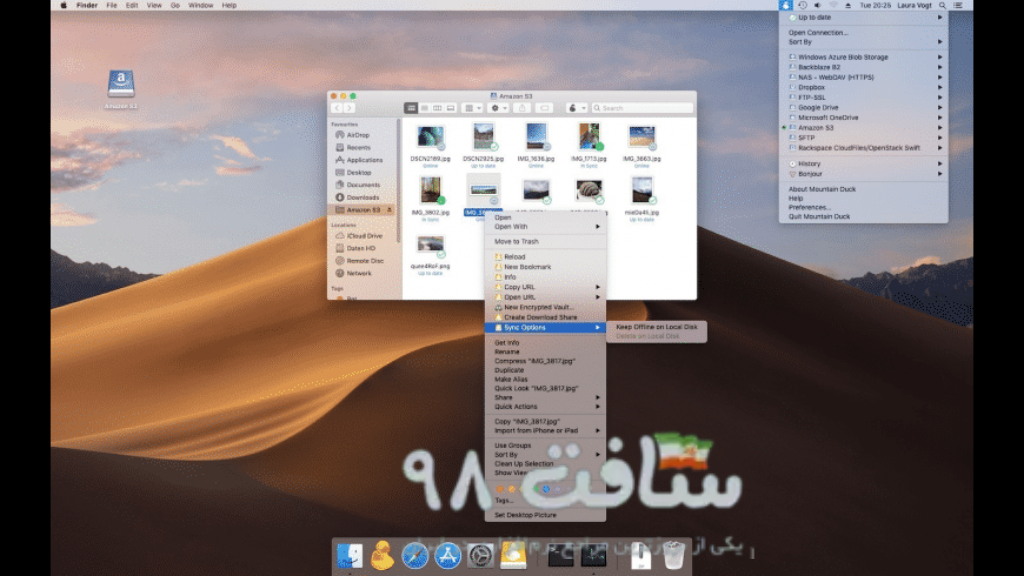Screen dimensions: 1024x576
Task: Apply the blue tag color
Action: 545,488
